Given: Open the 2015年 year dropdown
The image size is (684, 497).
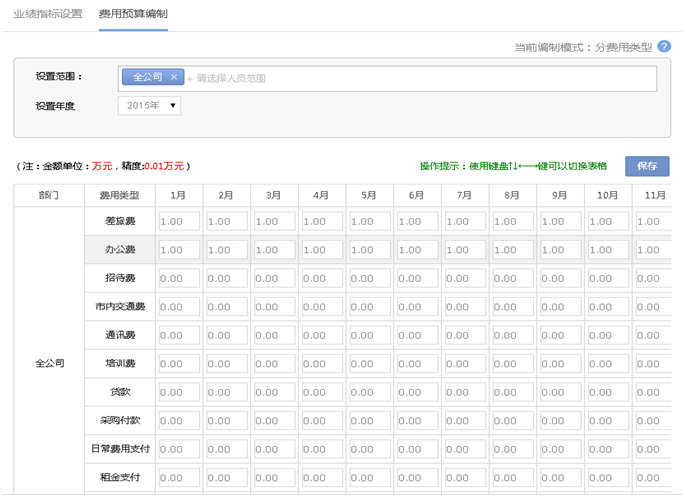Looking at the screenshot, I should point(149,106).
